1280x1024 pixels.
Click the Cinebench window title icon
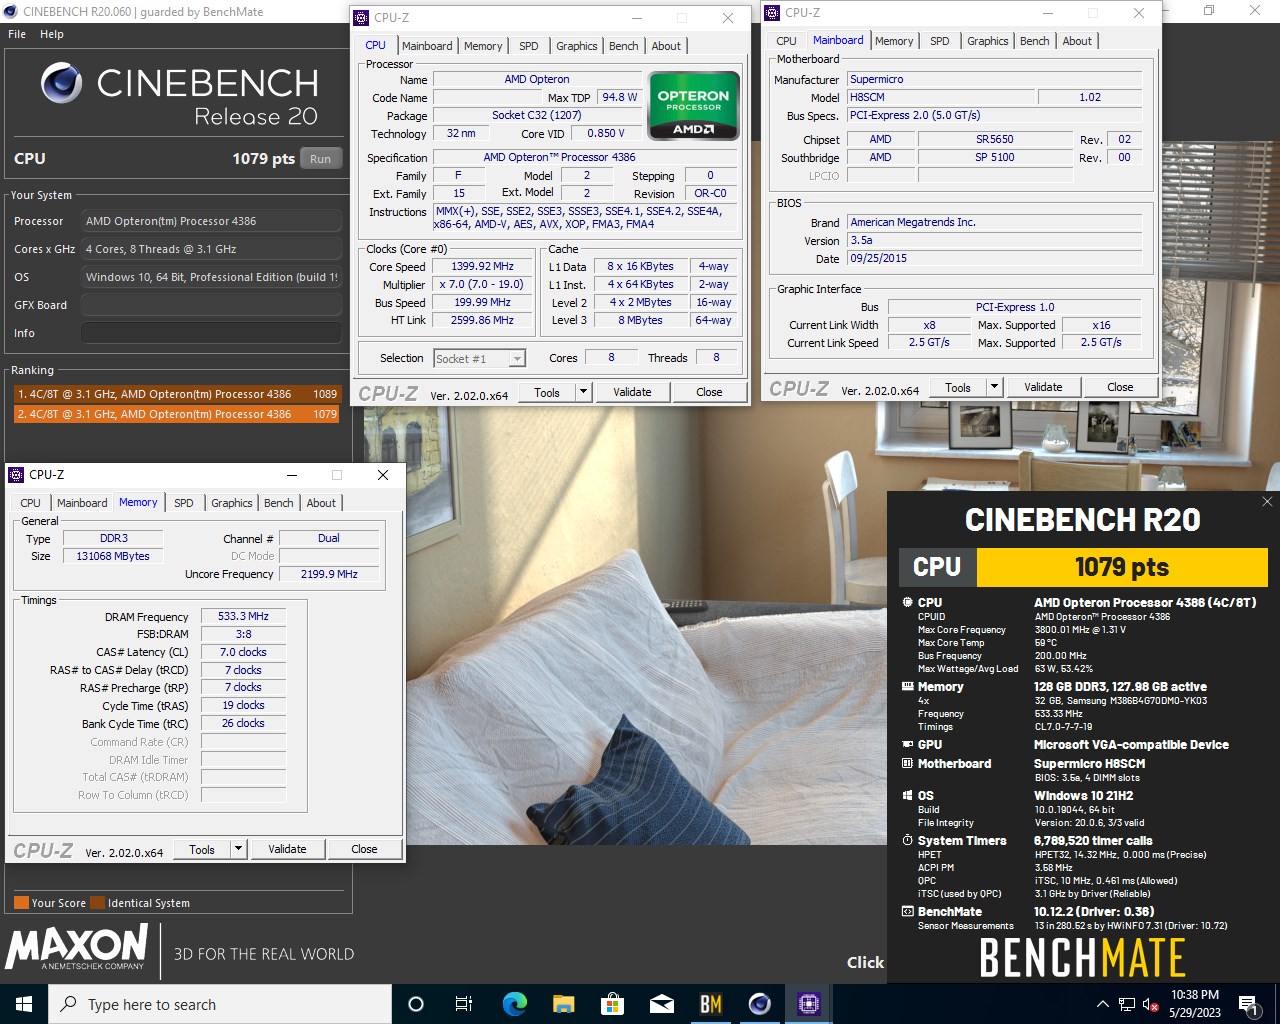coord(10,11)
